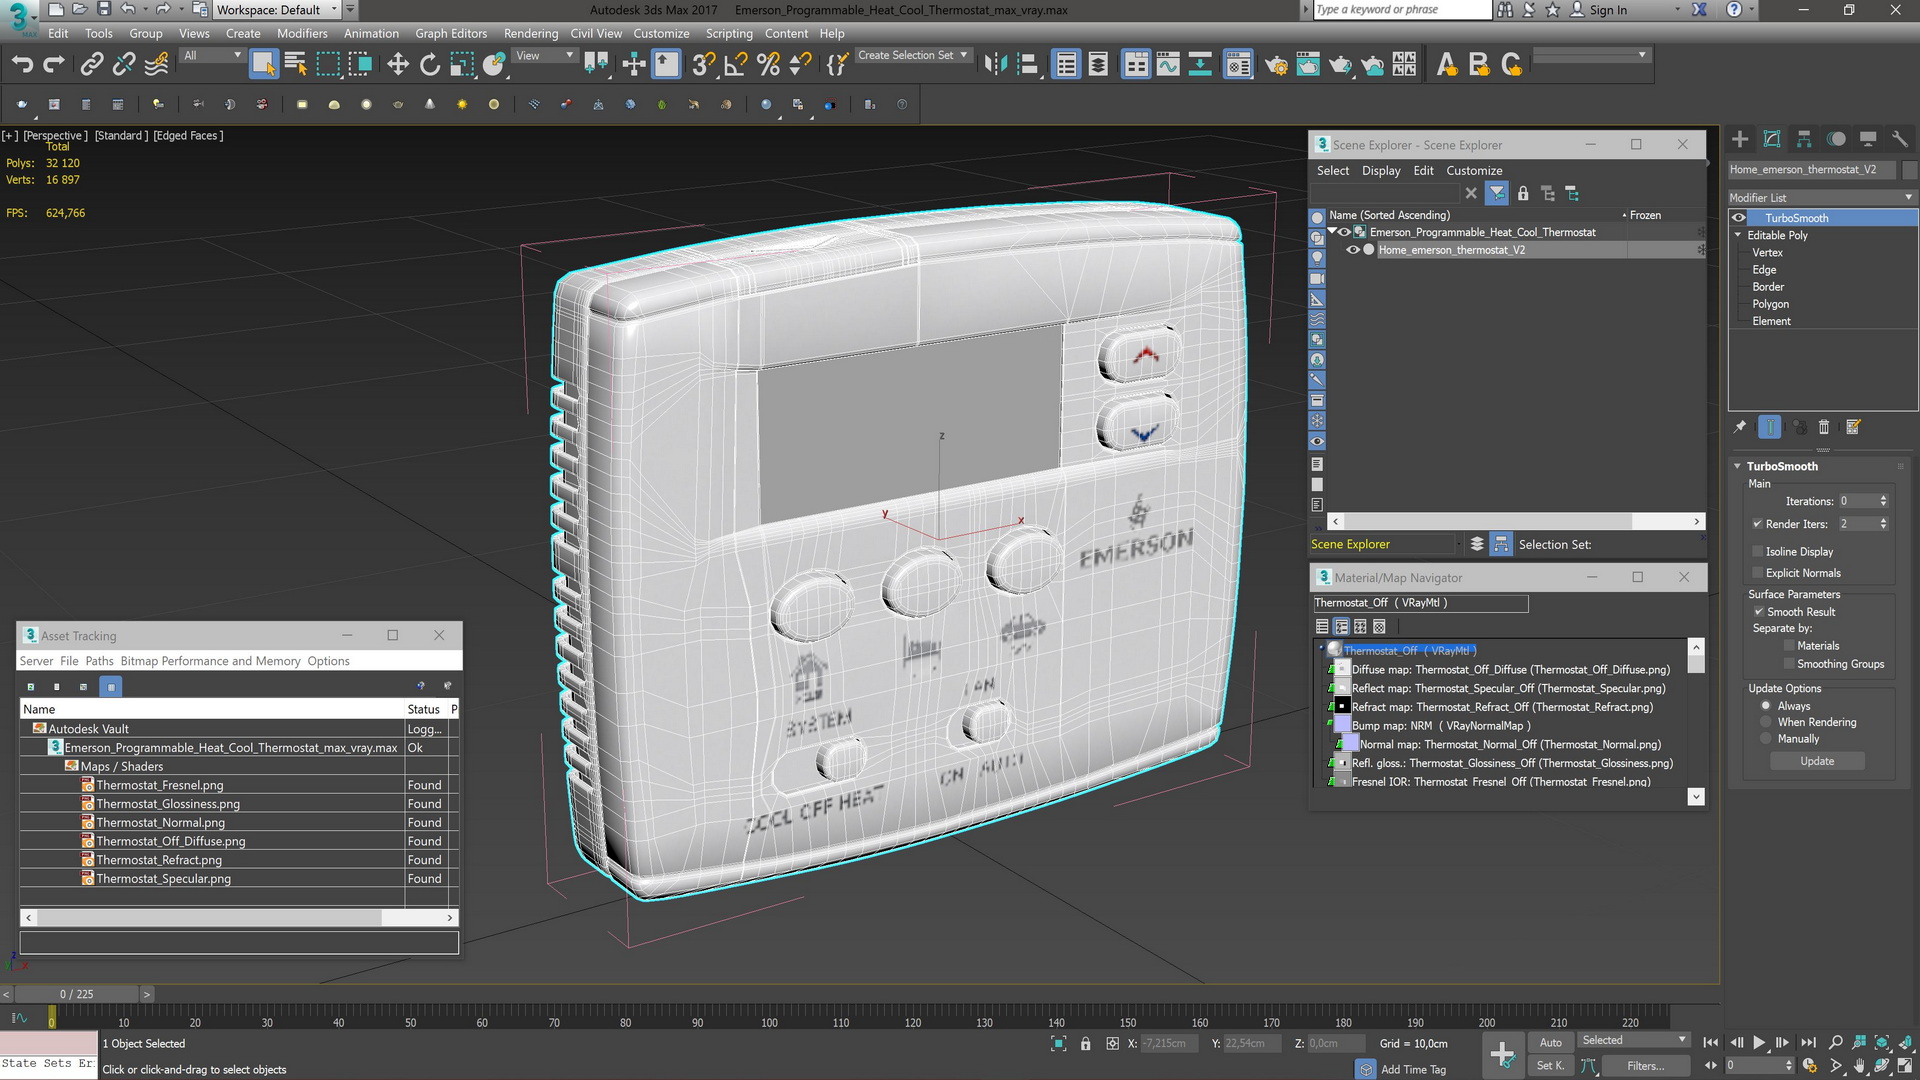Image resolution: width=1920 pixels, height=1080 pixels.
Task: Open the Material Editor
Action: coord(1238,65)
